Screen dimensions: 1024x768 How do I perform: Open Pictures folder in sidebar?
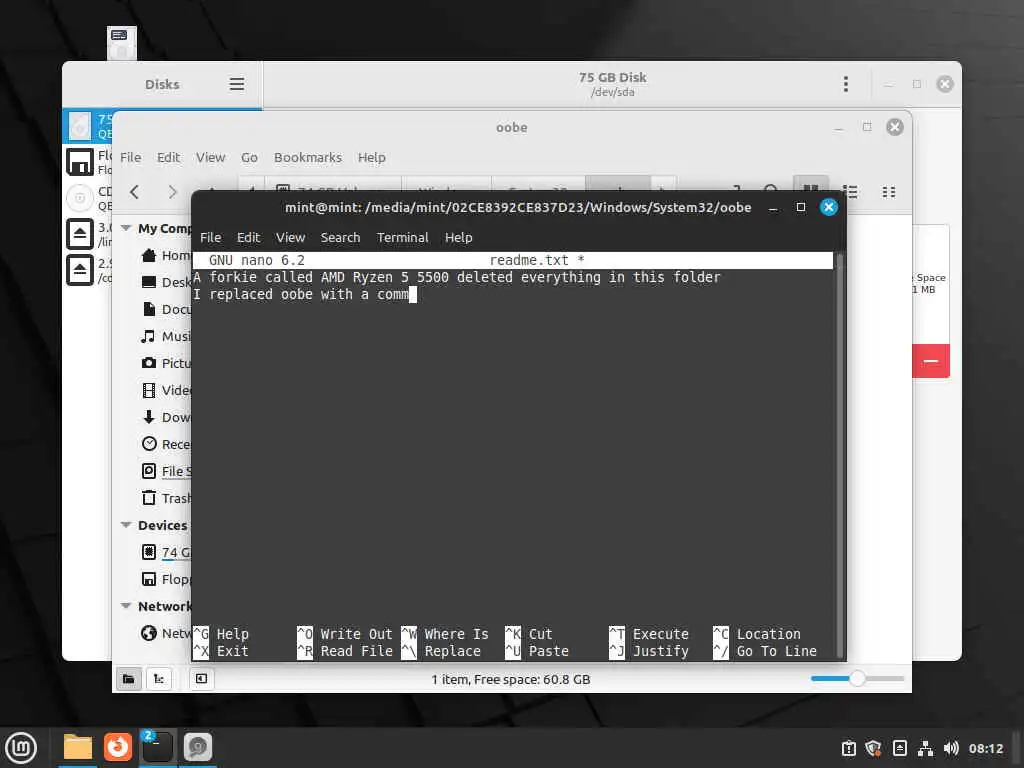coord(166,363)
